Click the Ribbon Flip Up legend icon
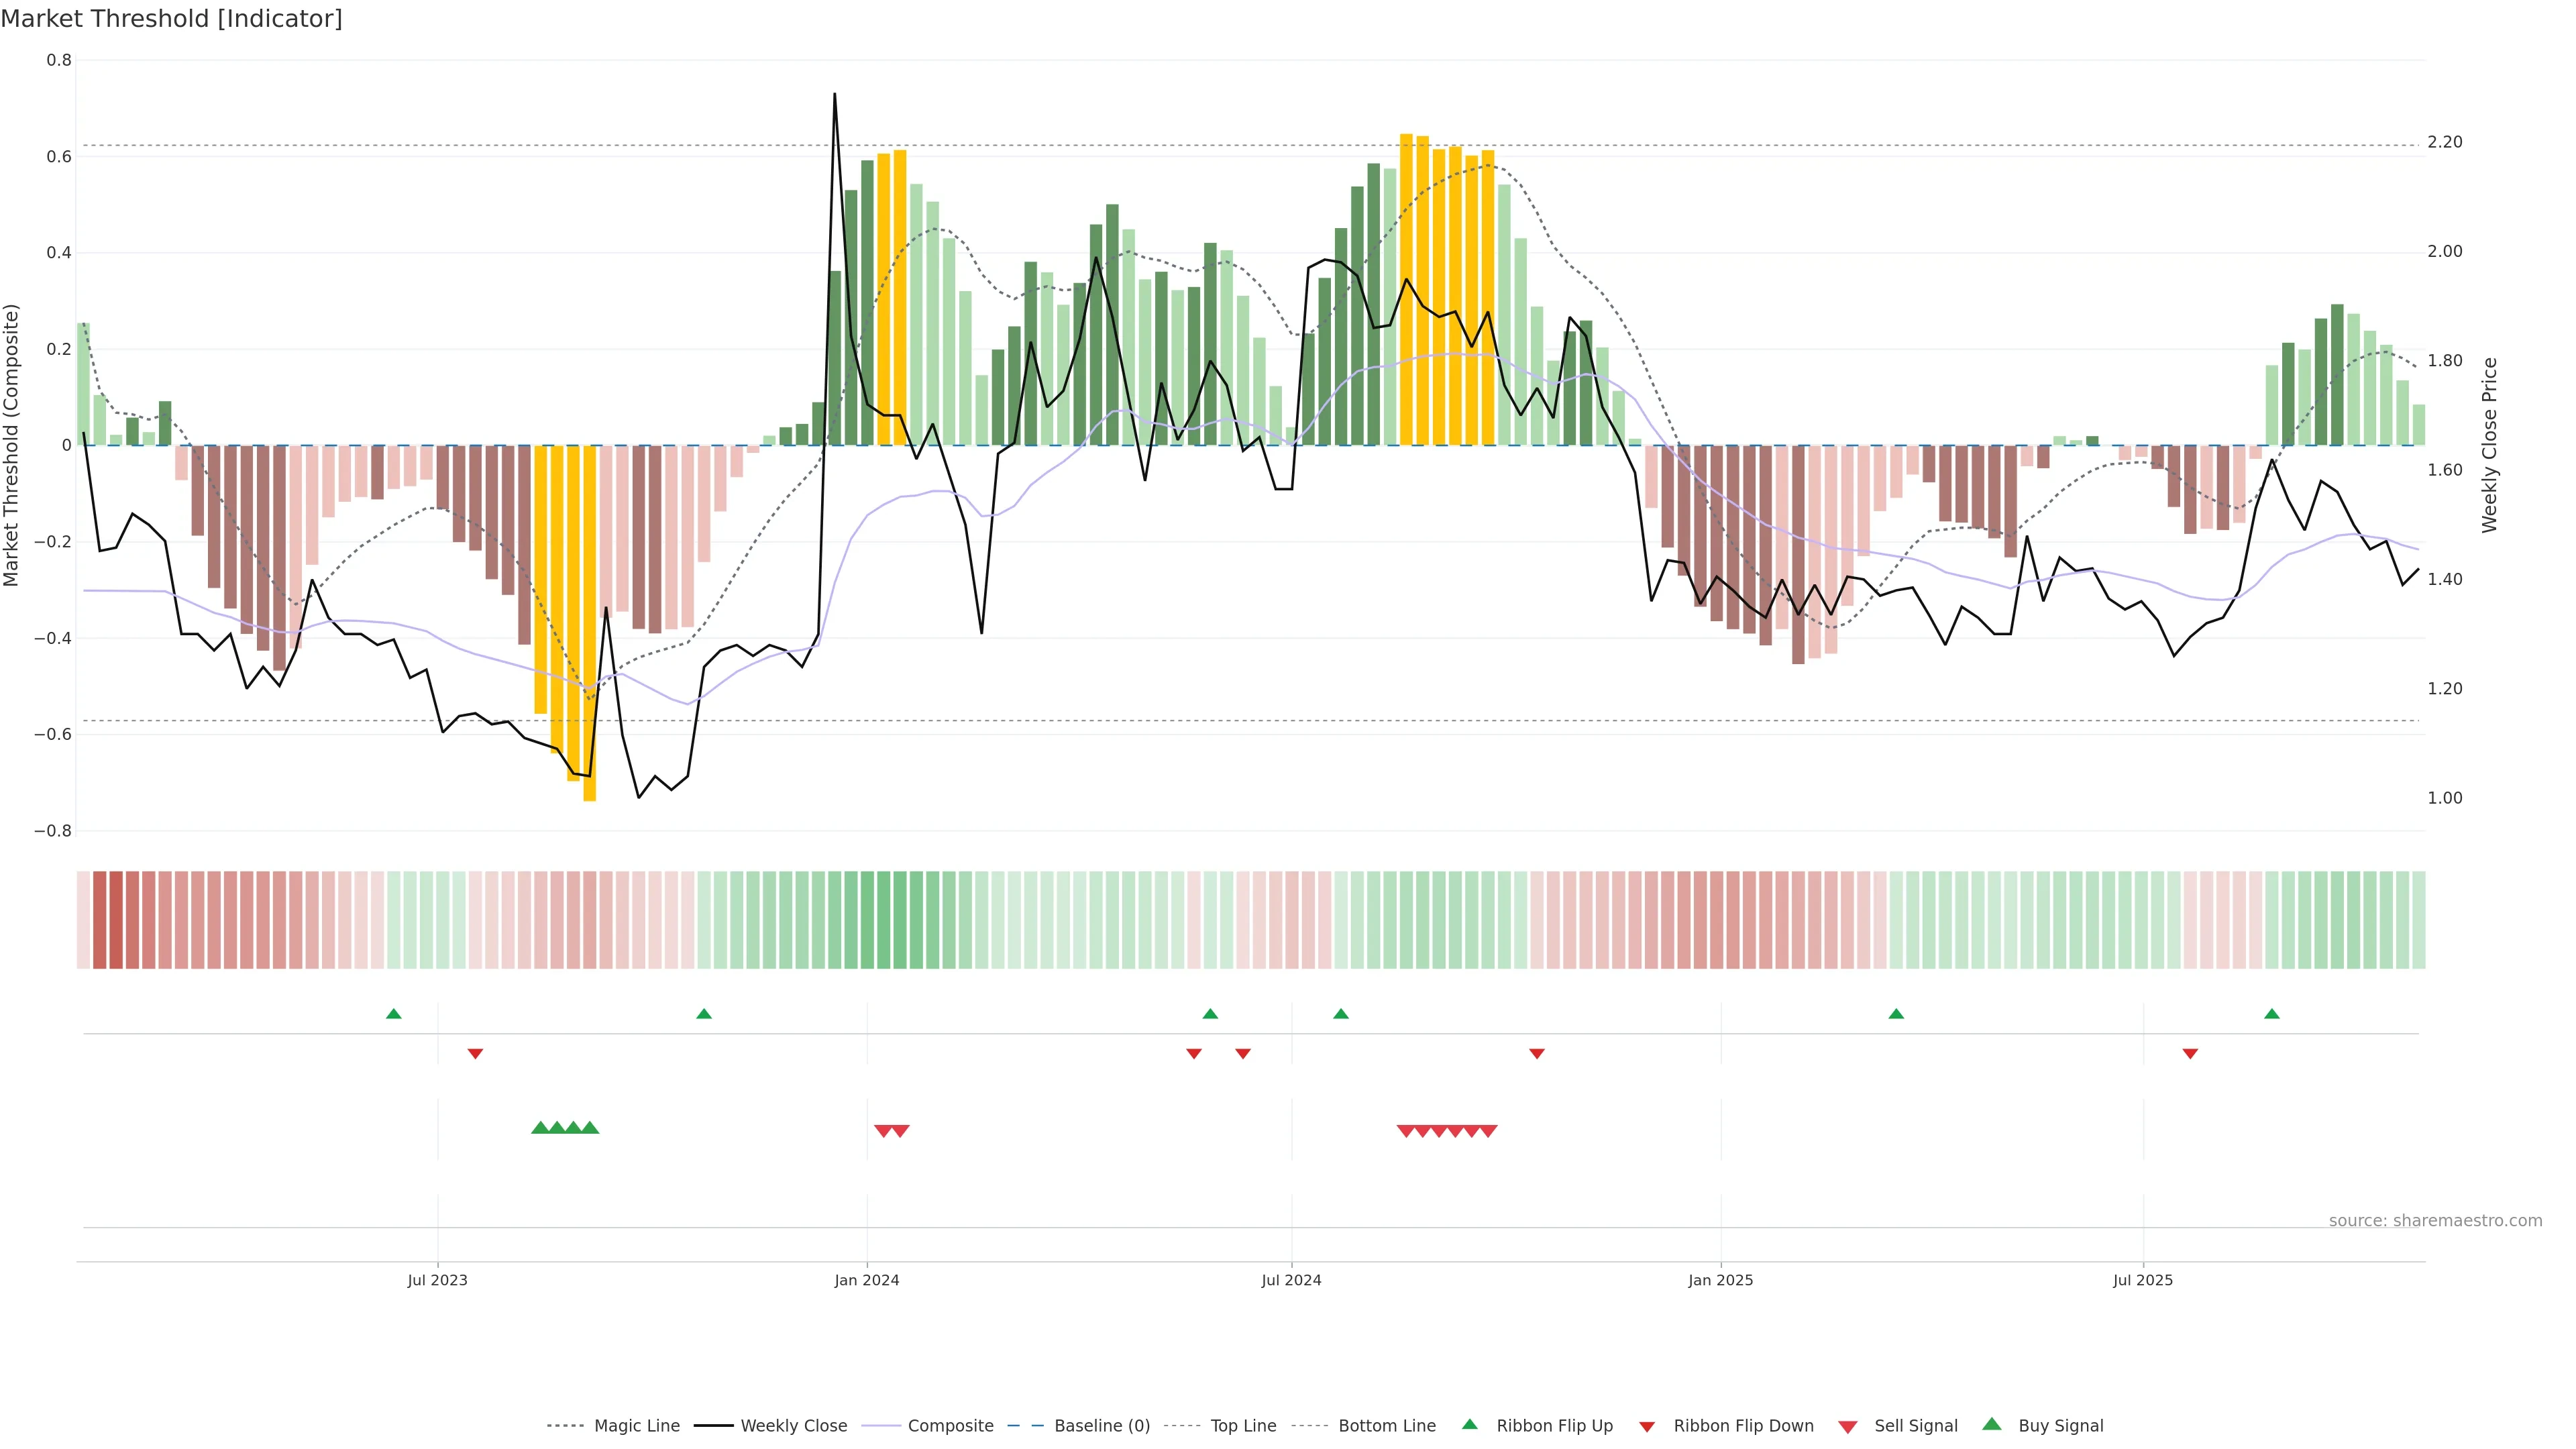2576x1449 pixels. pos(1469,1424)
